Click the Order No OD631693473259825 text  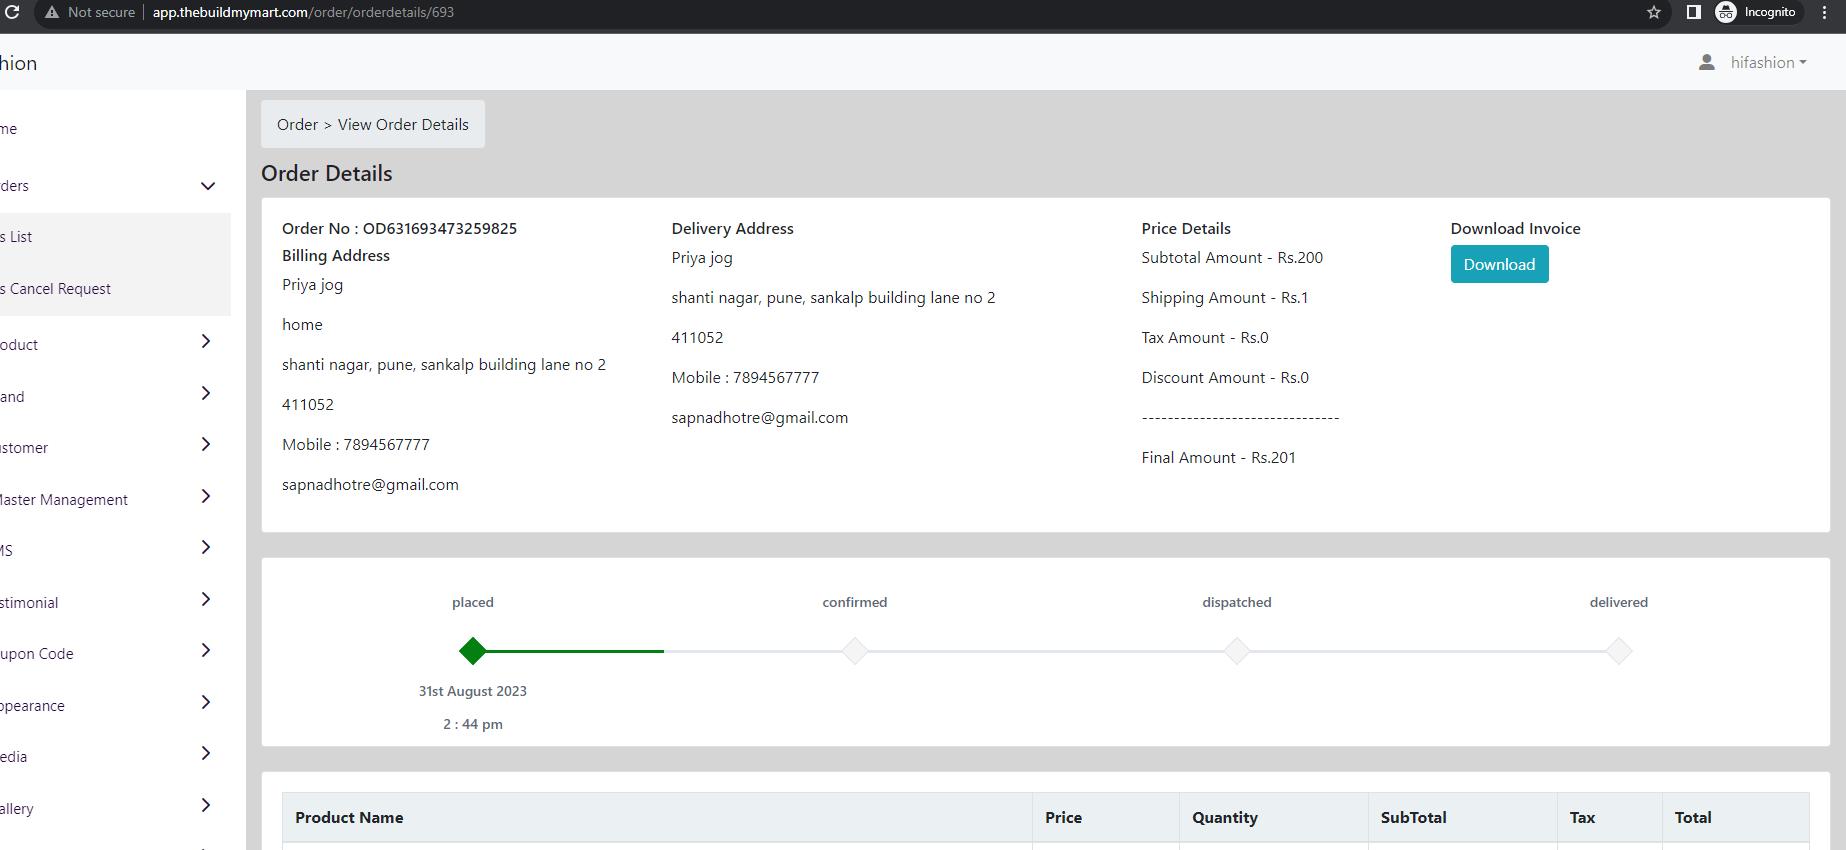click(x=399, y=228)
